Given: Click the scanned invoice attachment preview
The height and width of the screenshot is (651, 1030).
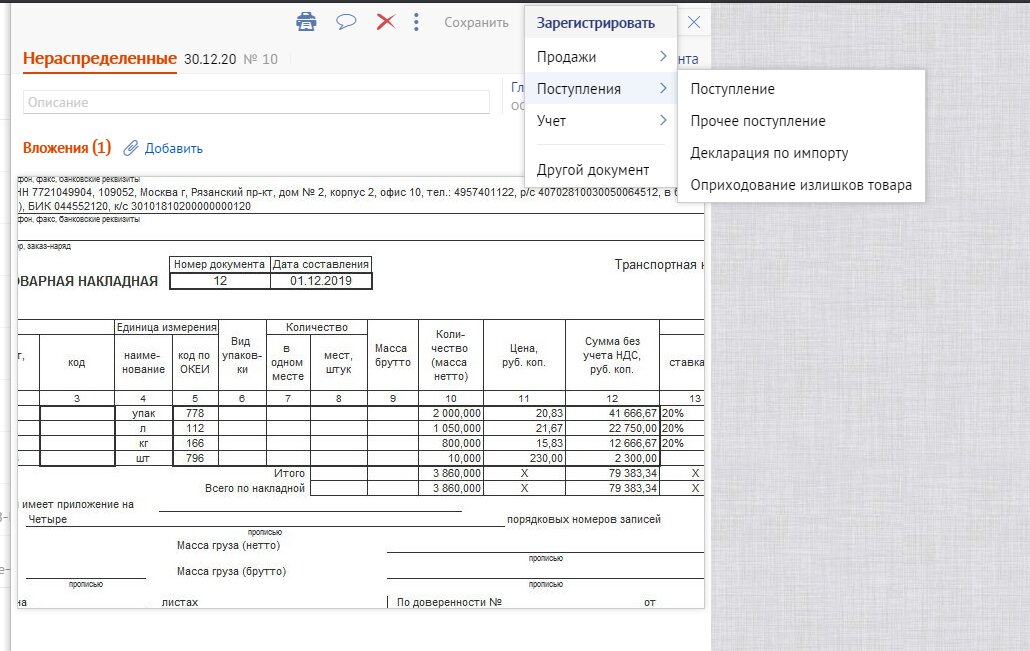Looking at the screenshot, I should pyautogui.click(x=360, y=392).
